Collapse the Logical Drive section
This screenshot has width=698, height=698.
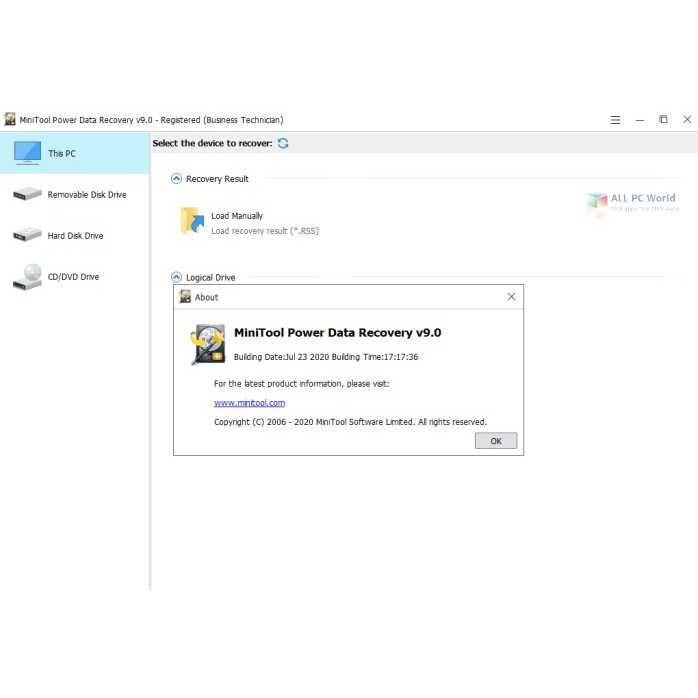tap(177, 277)
